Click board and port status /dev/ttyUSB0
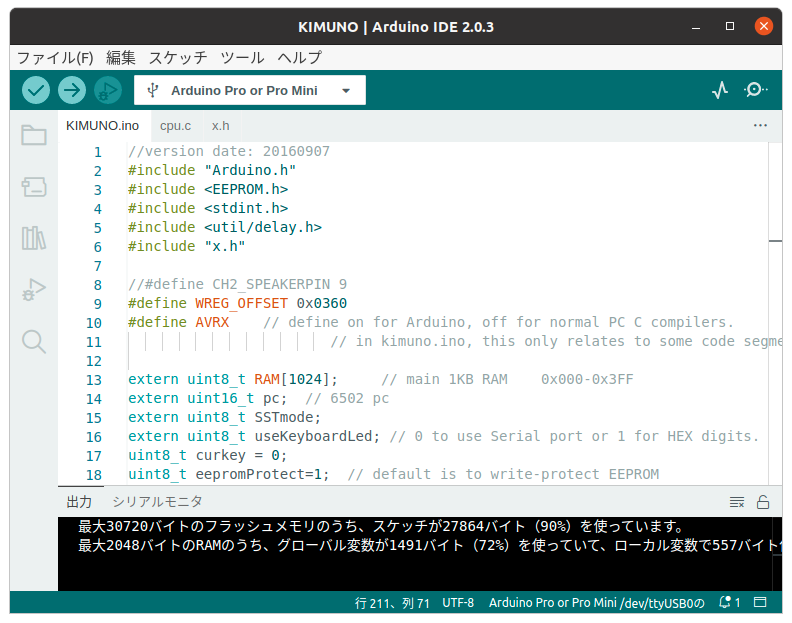Screen dimensions: 792x623 (x=597, y=603)
